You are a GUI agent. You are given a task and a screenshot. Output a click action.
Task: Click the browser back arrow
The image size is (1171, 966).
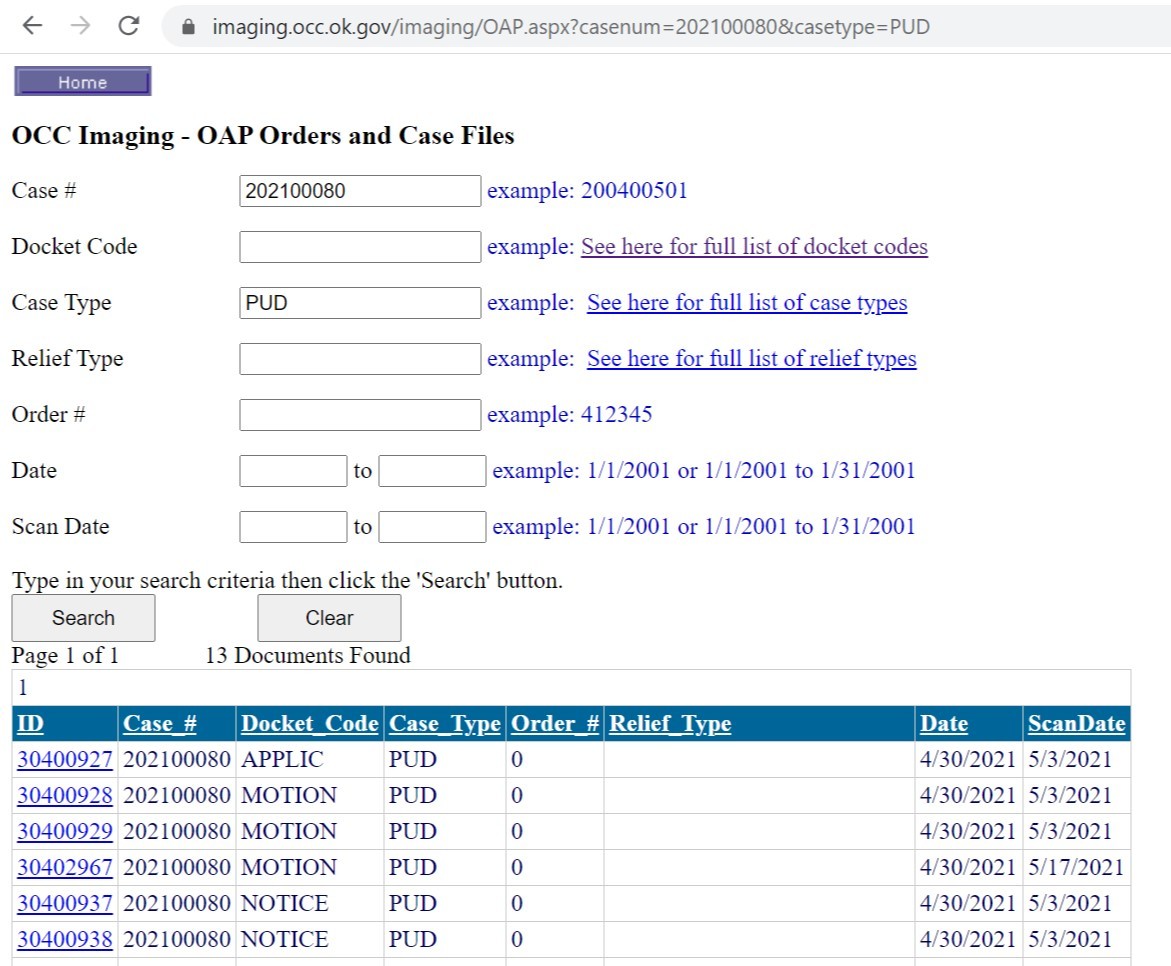coord(33,27)
